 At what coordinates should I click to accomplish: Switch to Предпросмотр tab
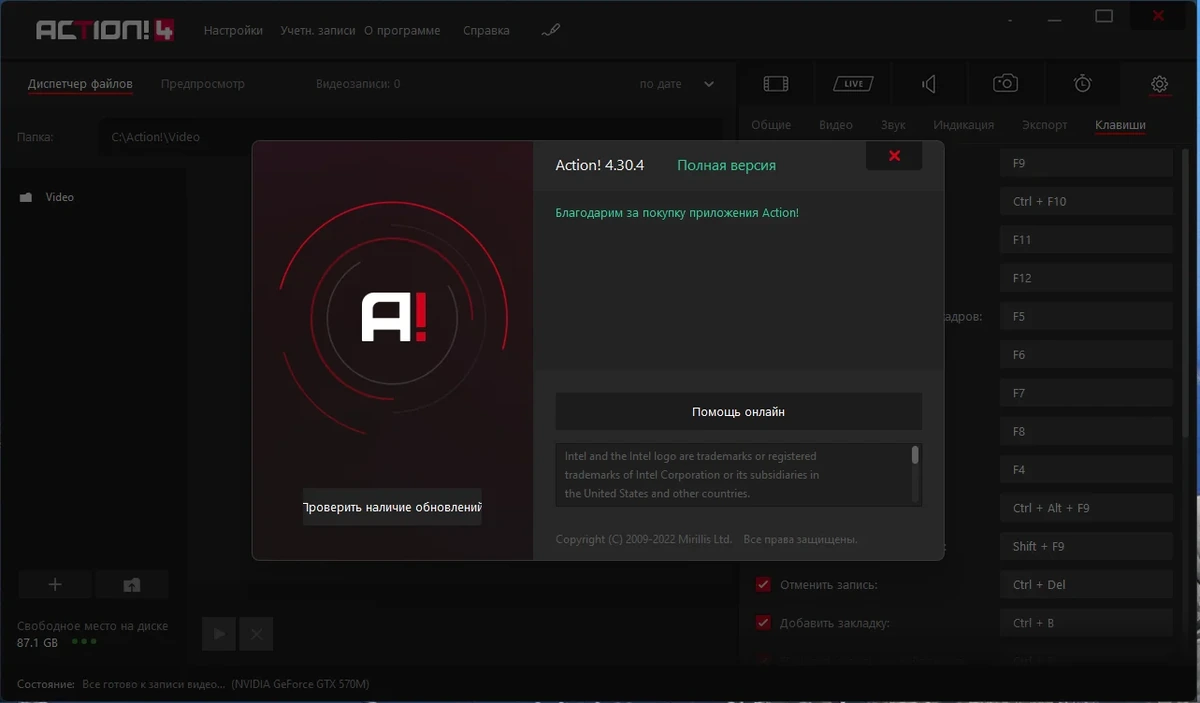coord(203,84)
